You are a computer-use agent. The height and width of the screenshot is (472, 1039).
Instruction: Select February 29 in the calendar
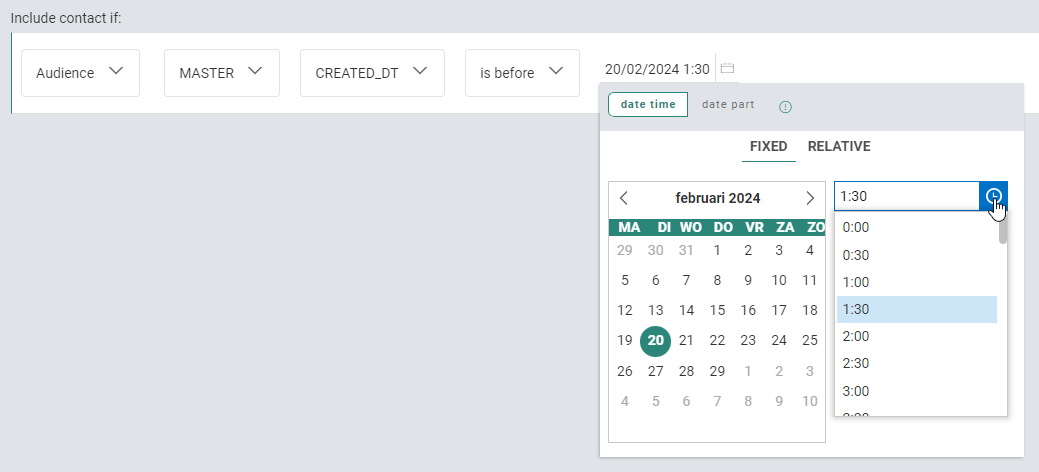[717, 371]
